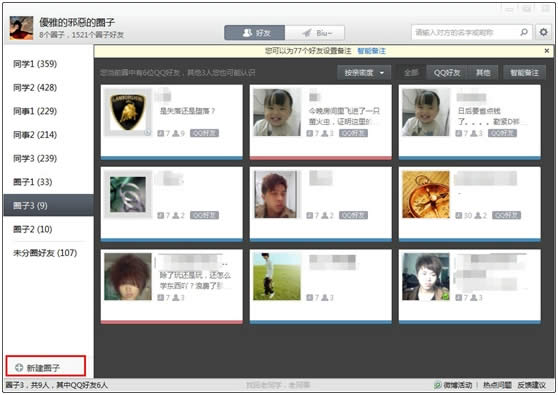
Task: Filter by QQ好友
Action: point(447,73)
